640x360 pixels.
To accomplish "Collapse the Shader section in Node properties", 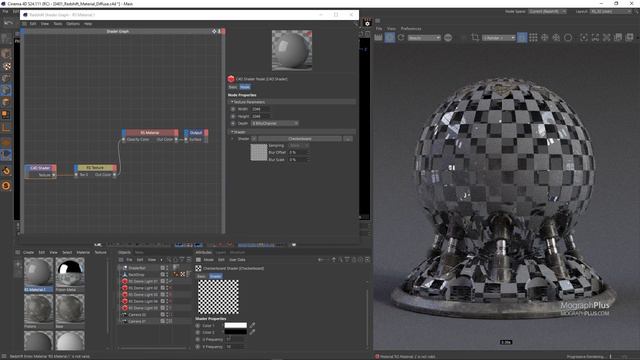I will (232, 132).
